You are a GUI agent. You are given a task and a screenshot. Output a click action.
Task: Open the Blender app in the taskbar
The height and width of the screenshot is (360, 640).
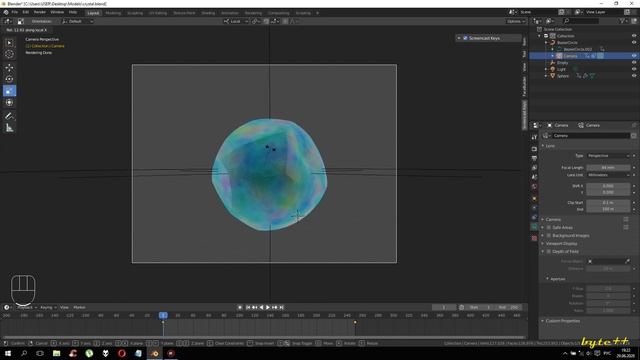click(x=155, y=353)
